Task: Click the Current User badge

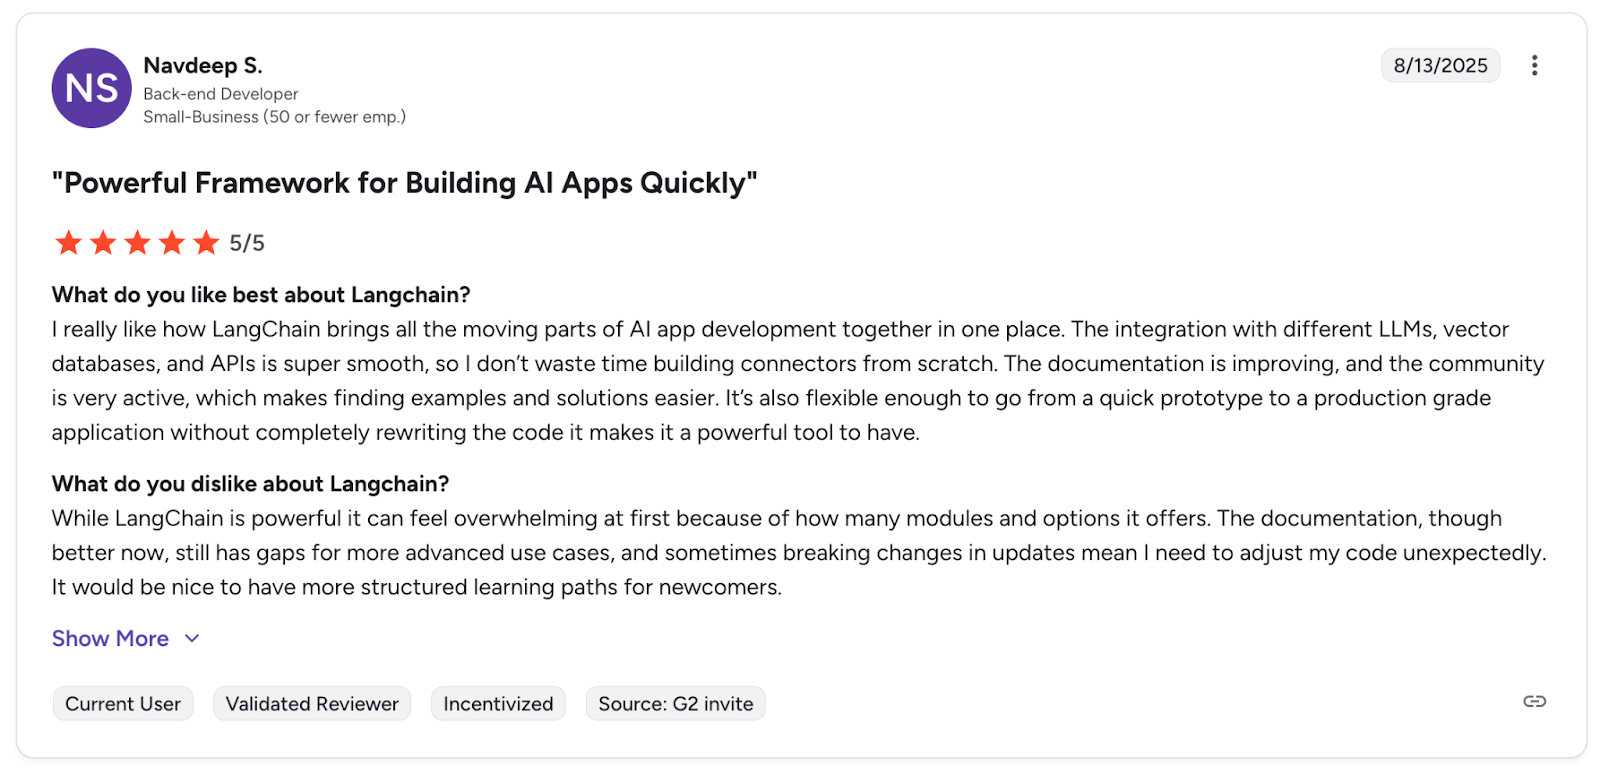Action: tap(123, 704)
